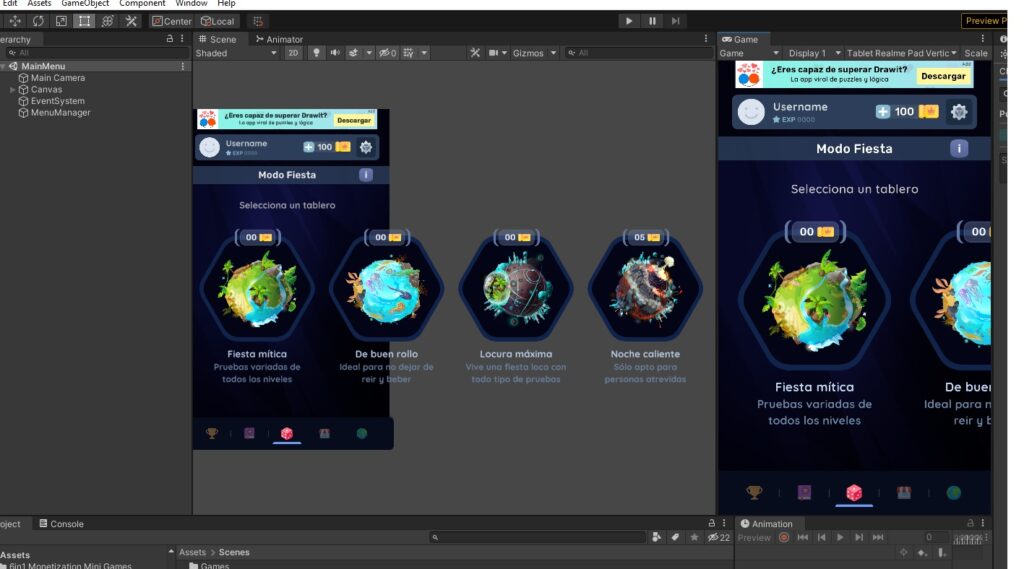1024x569 pixels.
Task: Open the Display 1 dropdown
Action: pyautogui.click(x=814, y=53)
